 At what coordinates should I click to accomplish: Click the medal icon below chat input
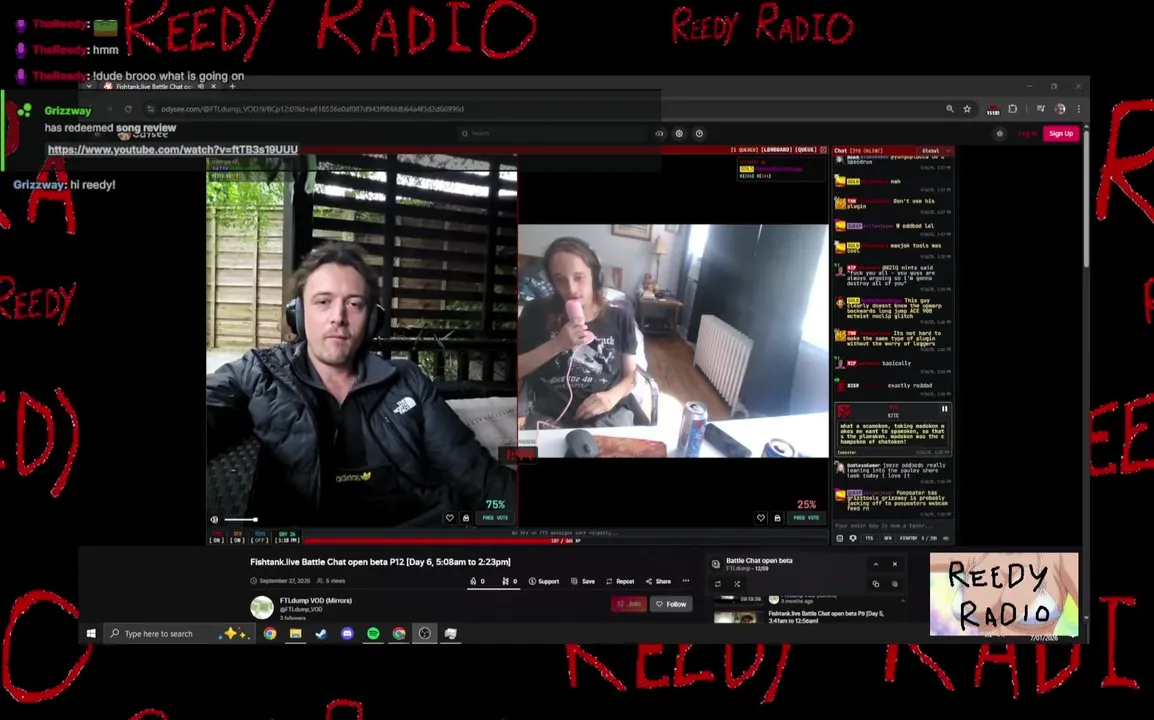[x=853, y=538]
